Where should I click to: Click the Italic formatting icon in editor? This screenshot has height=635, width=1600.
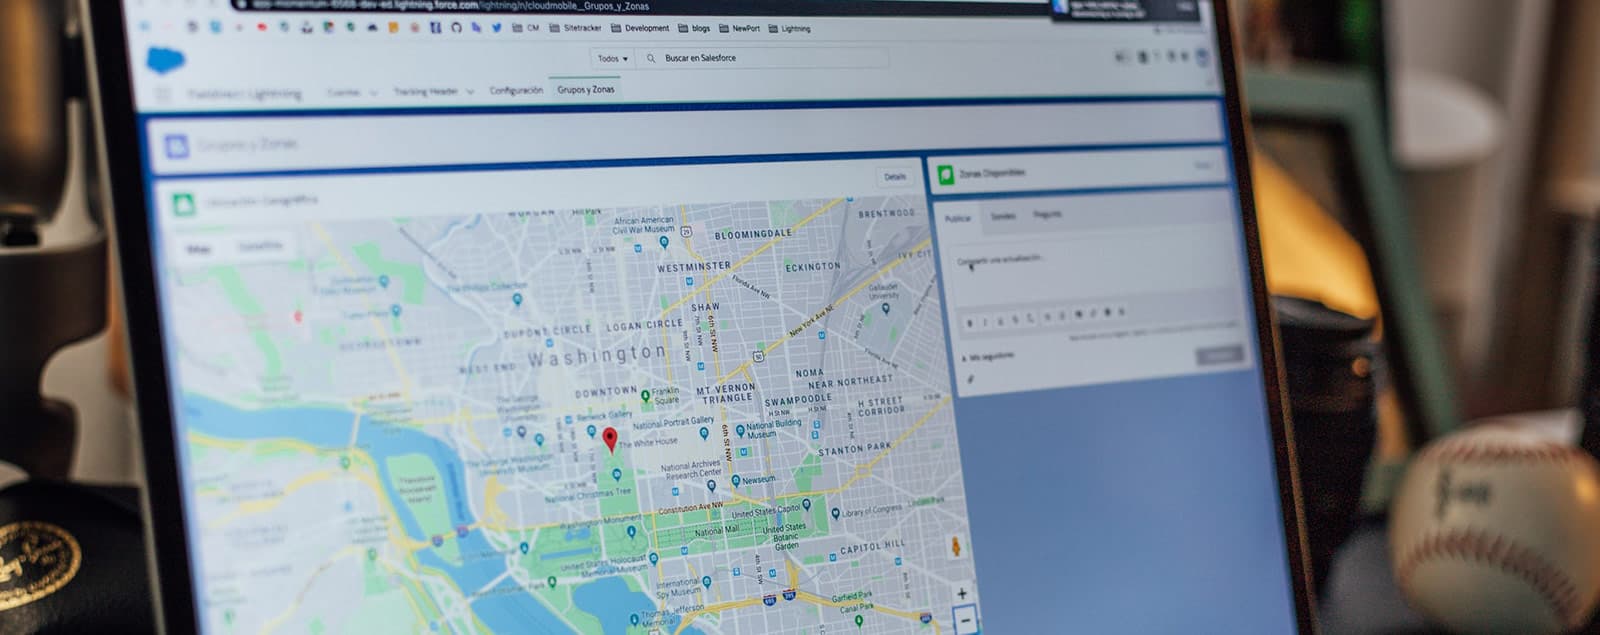984,321
